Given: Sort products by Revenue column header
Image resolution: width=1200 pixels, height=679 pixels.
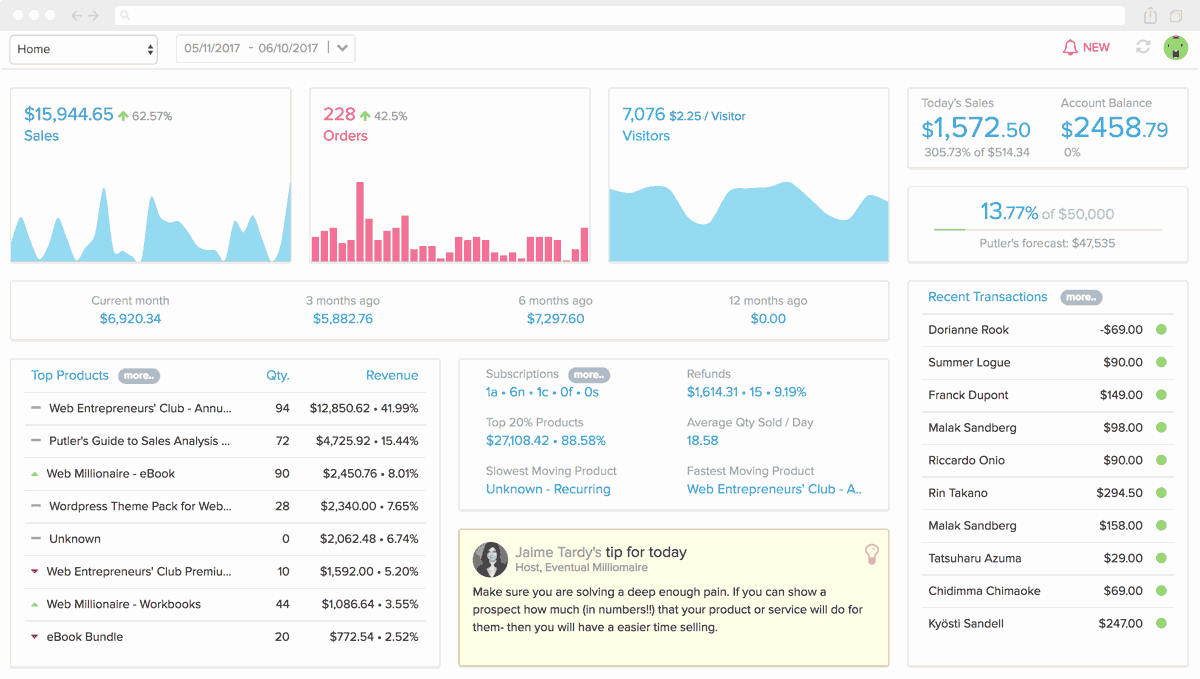Looking at the screenshot, I should (391, 375).
